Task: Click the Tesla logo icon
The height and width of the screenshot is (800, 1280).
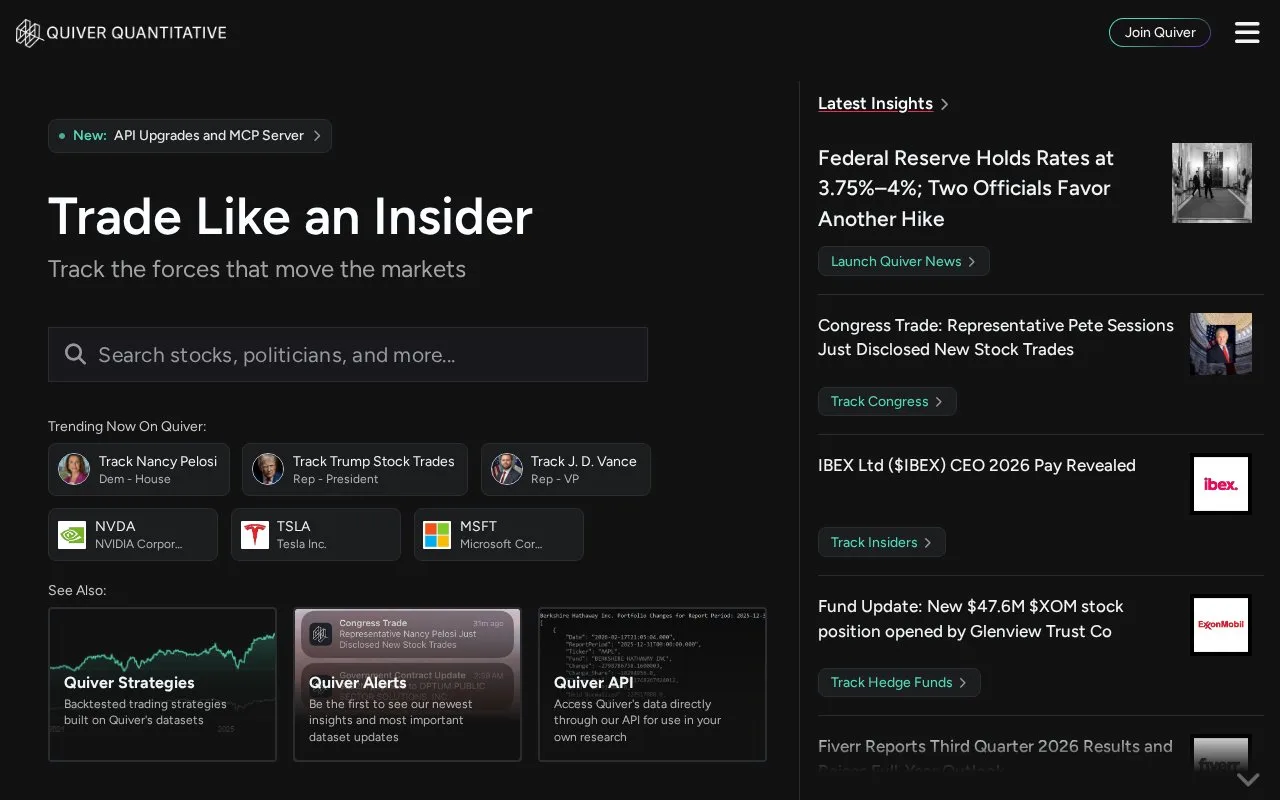Action: point(255,535)
